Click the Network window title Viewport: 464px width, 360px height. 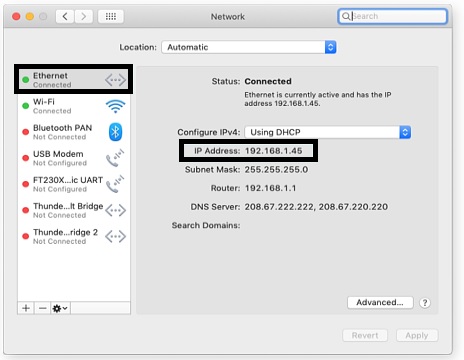click(x=228, y=17)
